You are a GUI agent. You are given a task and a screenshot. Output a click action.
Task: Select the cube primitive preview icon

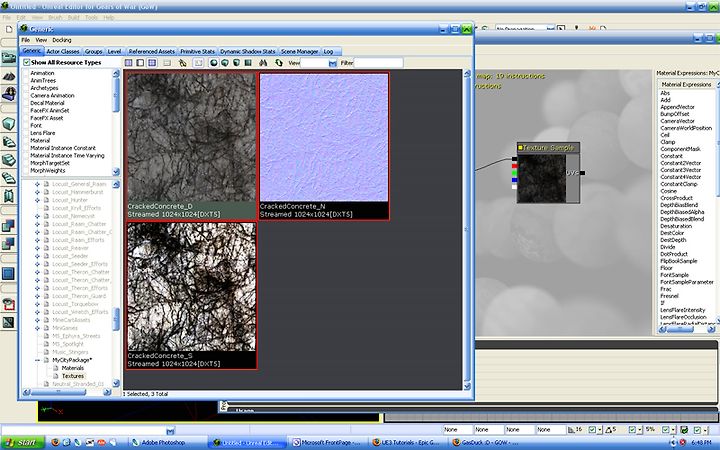(225, 63)
